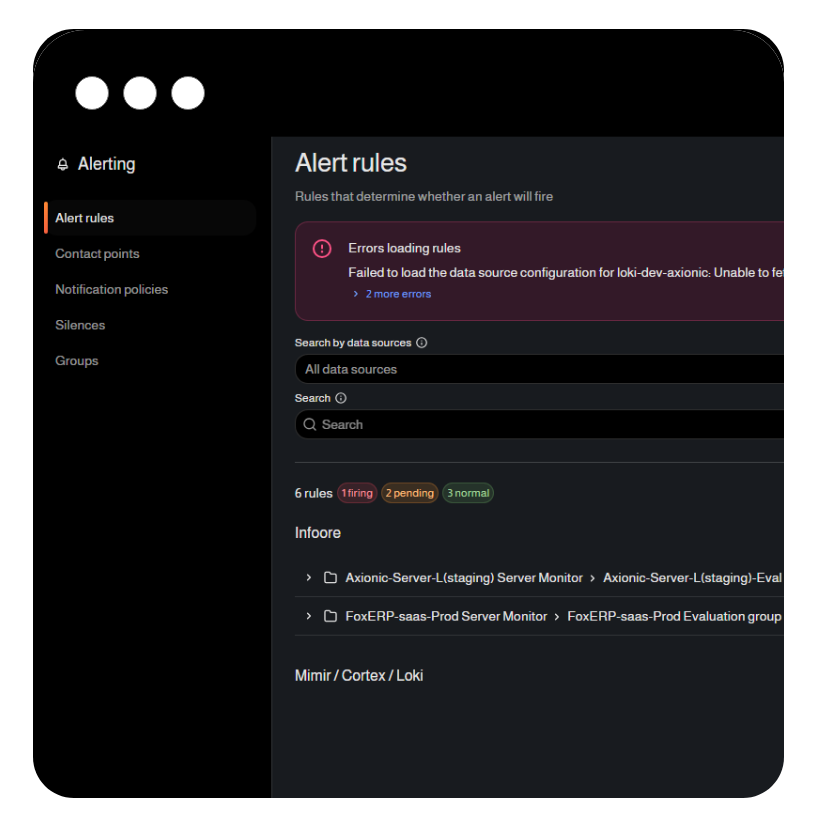
Task: Open the All data sources dropdown
Action: tap(540, 369)
